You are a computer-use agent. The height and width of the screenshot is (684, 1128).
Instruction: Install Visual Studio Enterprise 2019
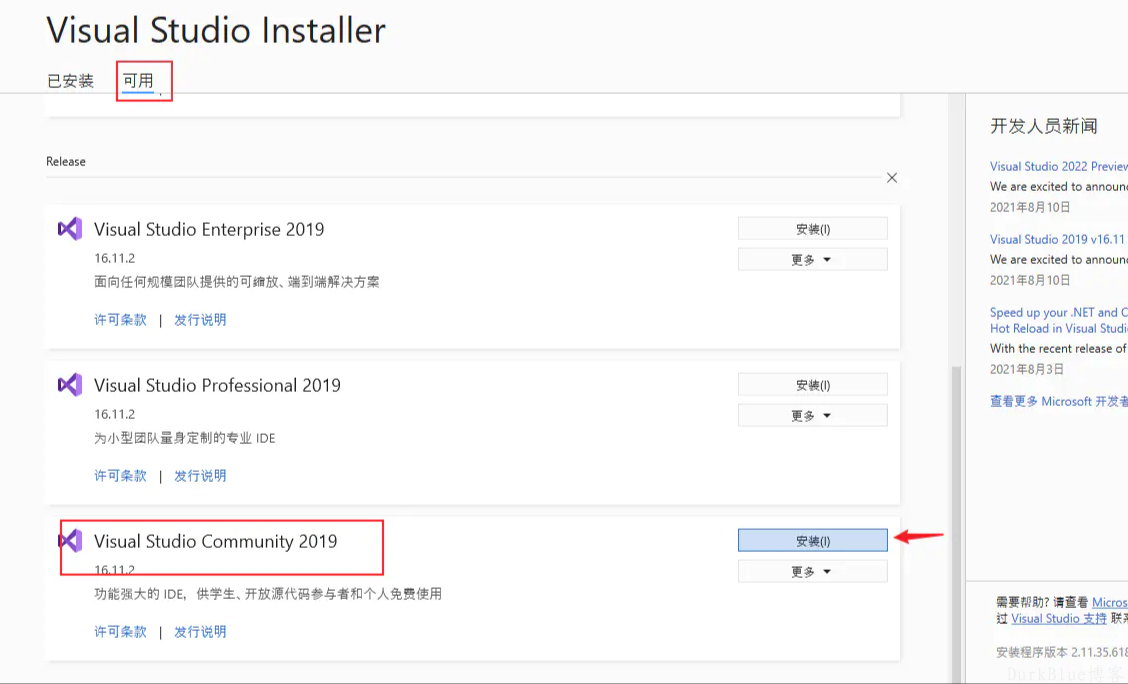[813, 229]
